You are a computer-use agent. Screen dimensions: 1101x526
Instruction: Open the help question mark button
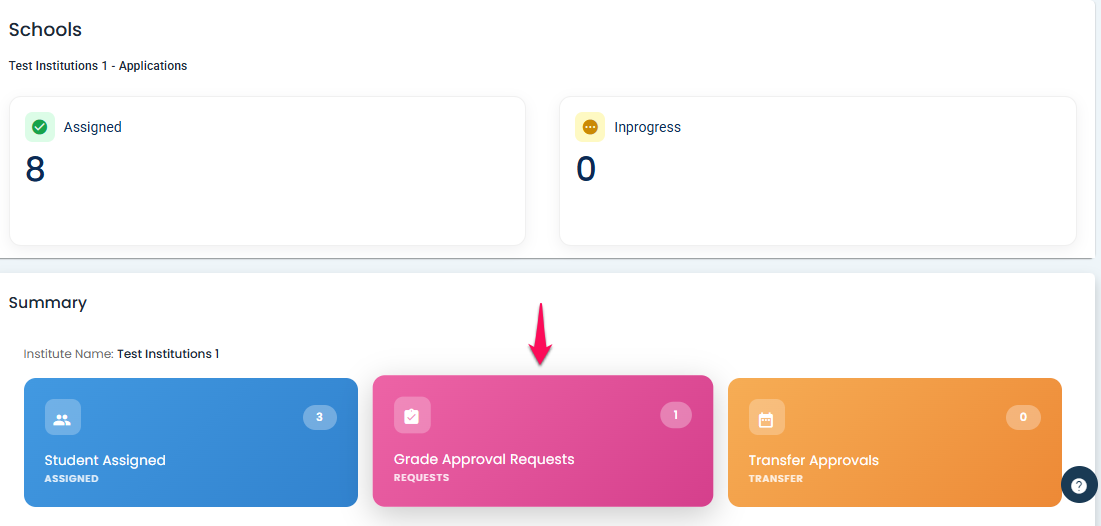click(x=1079, y=485)
